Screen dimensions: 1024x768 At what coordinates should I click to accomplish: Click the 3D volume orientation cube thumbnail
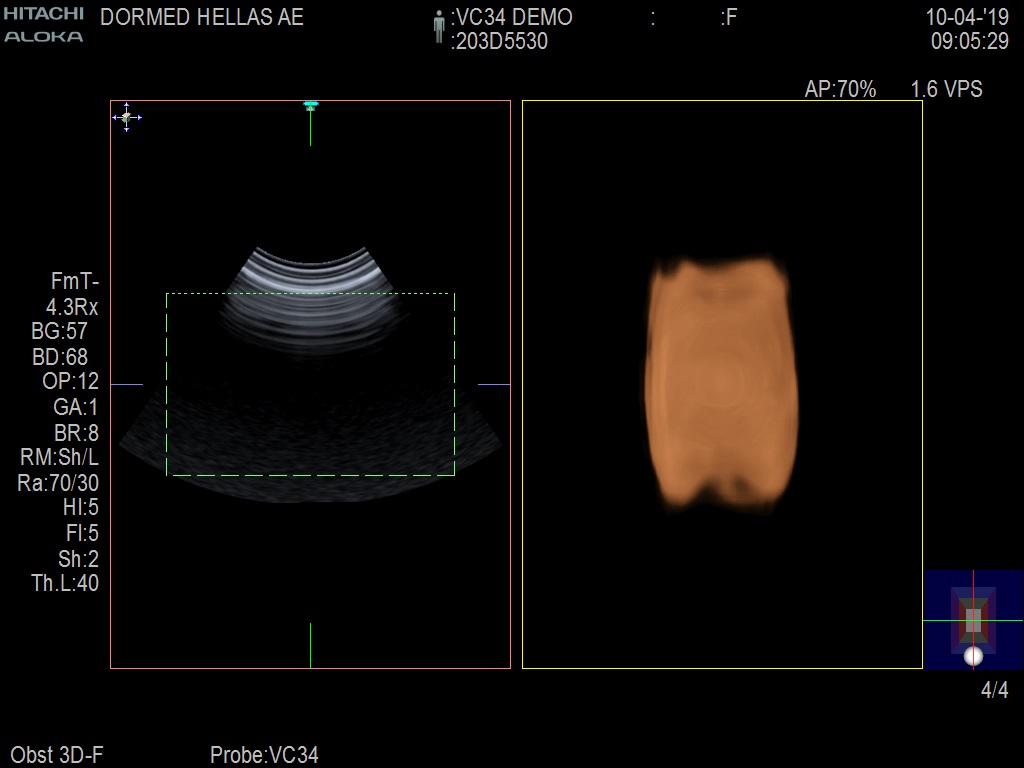973,619
